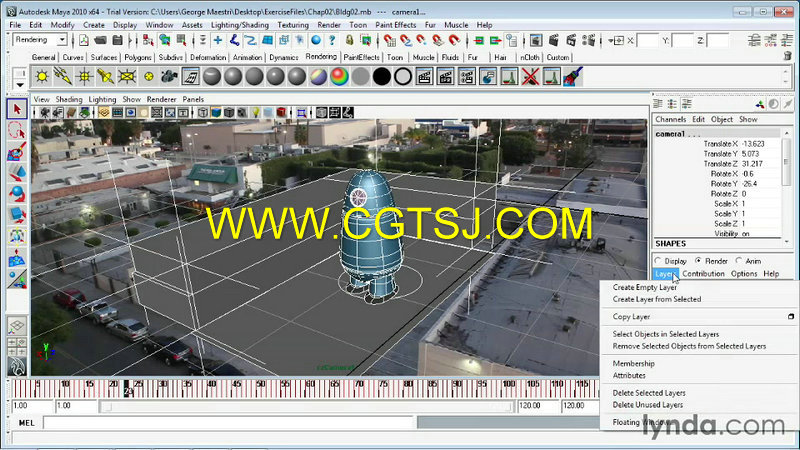Viewport: 800px width, 450px height.
Task: Toggle wireframe shading cube in viewport
Action: (x=203, y=112)
